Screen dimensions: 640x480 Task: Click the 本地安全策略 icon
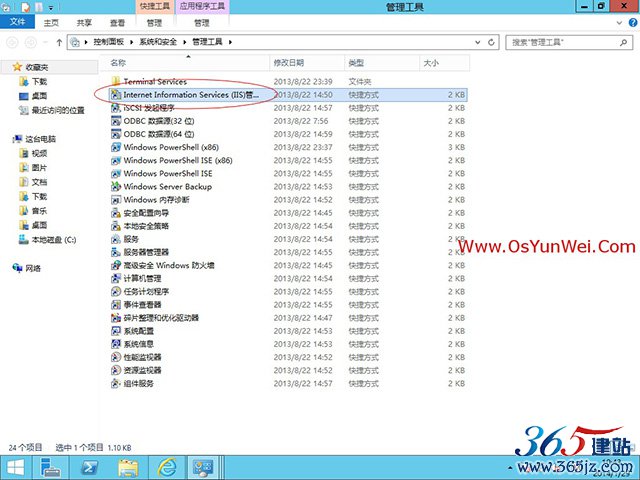pos(116,226)
